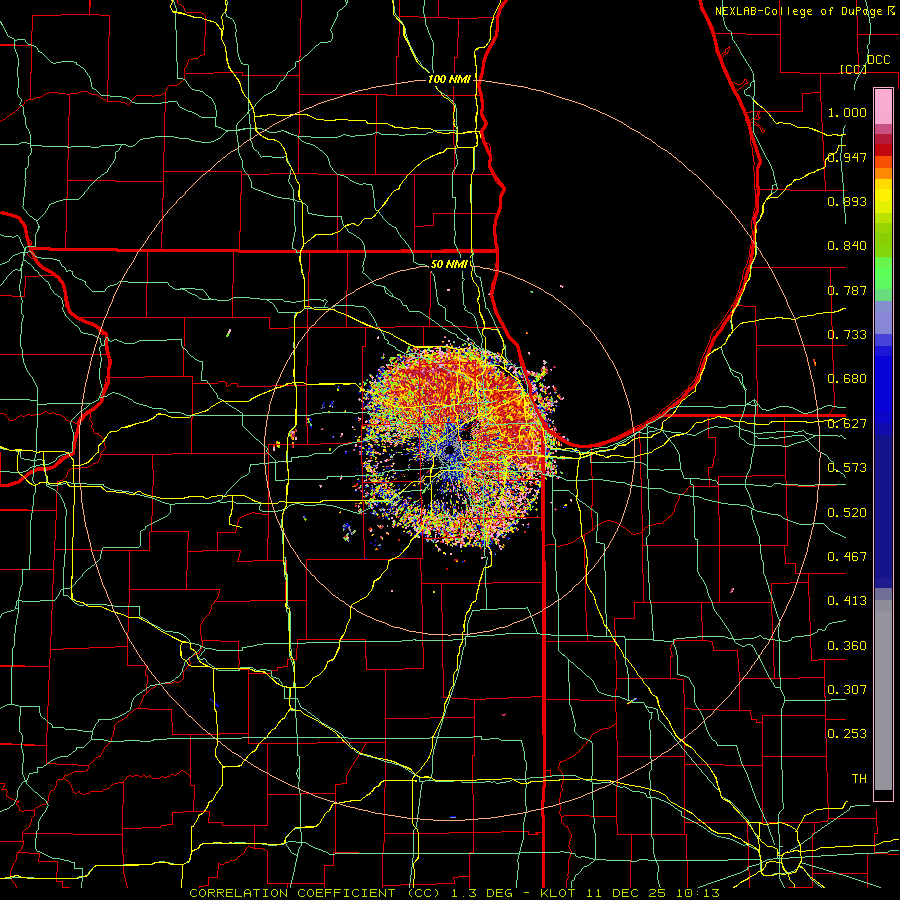The width and height of the screenshot is (900, 900).
Task: Click the 0.787 legend value
Action: [x=847, y=290]
